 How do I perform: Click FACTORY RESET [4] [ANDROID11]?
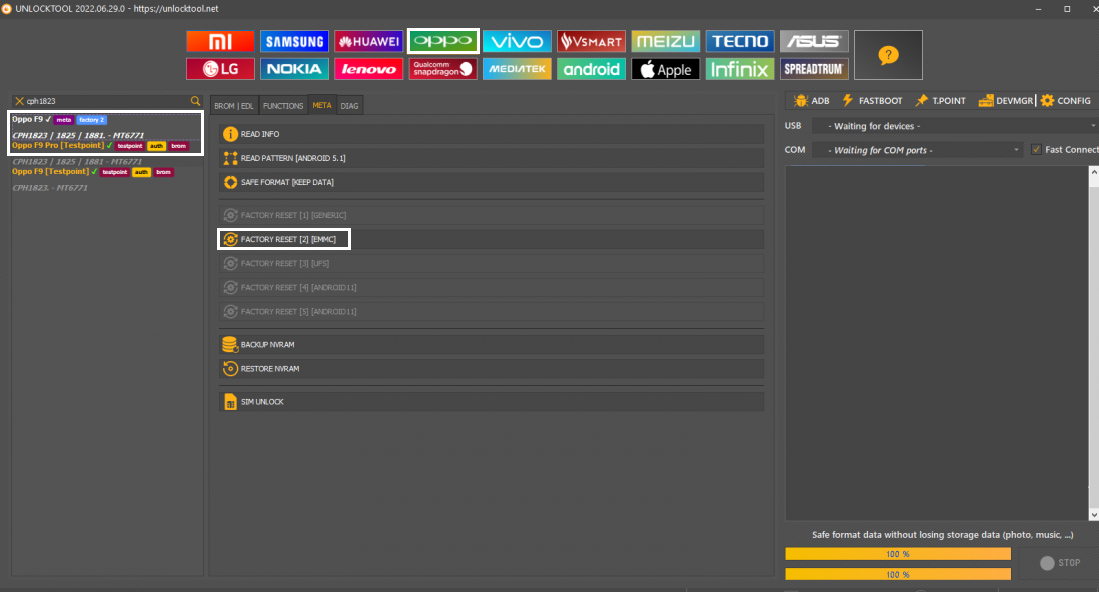tap(491, 287)
